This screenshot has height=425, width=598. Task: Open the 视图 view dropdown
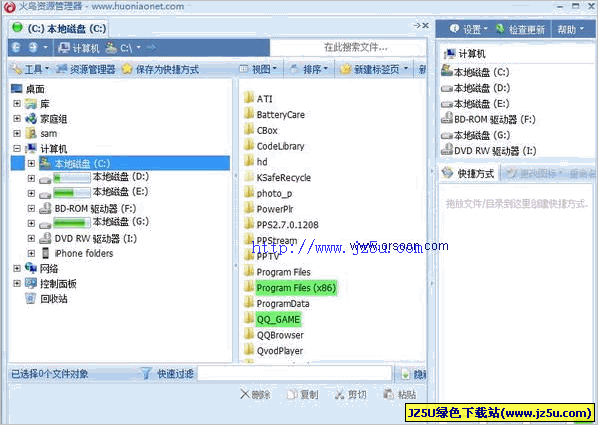point(258,69)
